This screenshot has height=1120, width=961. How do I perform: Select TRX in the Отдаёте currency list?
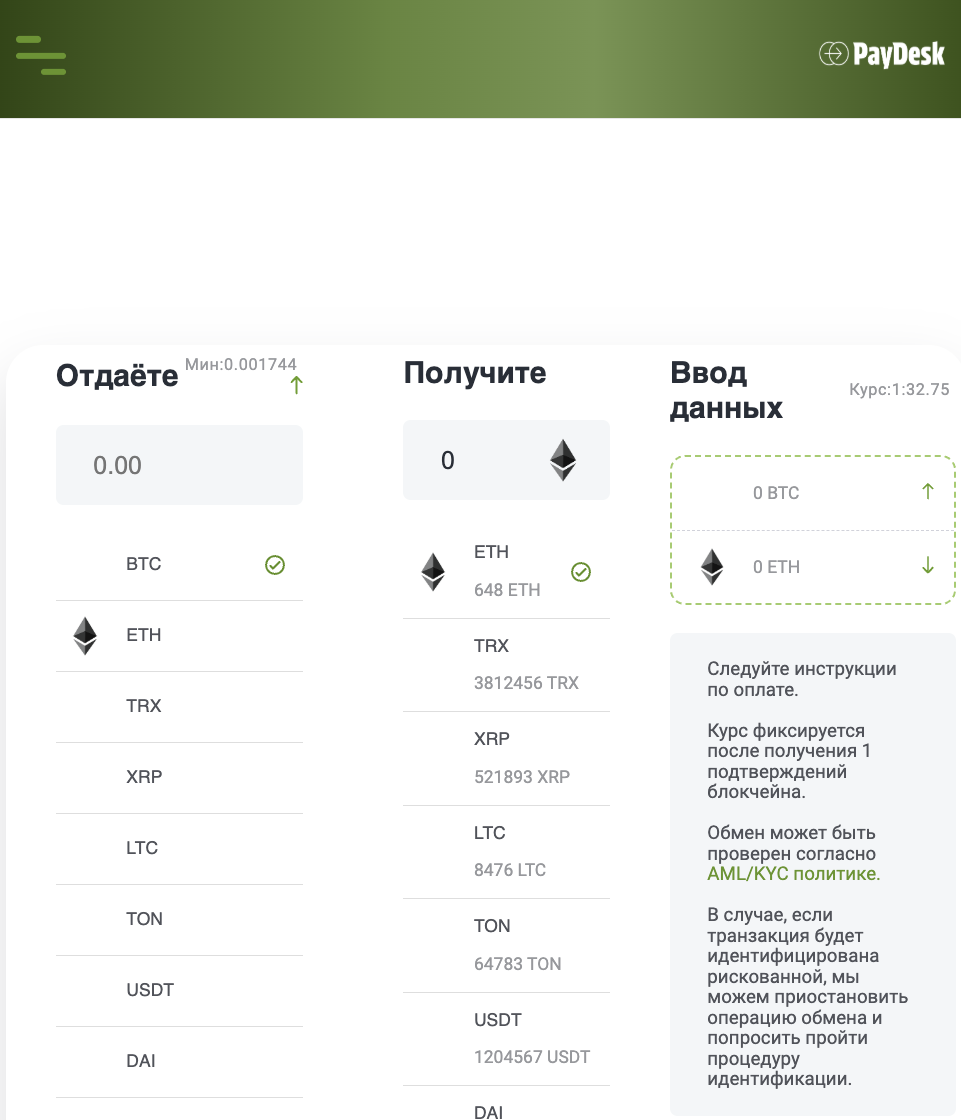pos(143,706)
